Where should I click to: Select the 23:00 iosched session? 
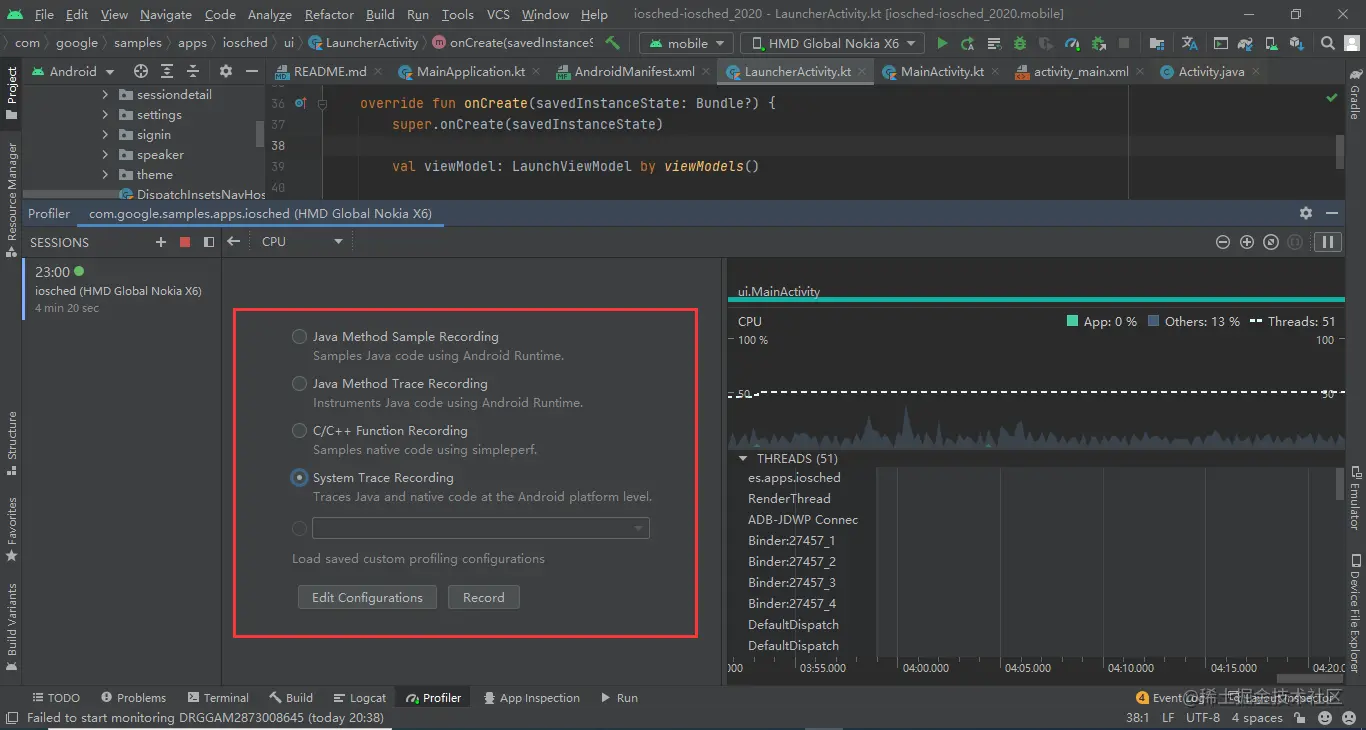(121, 289)
